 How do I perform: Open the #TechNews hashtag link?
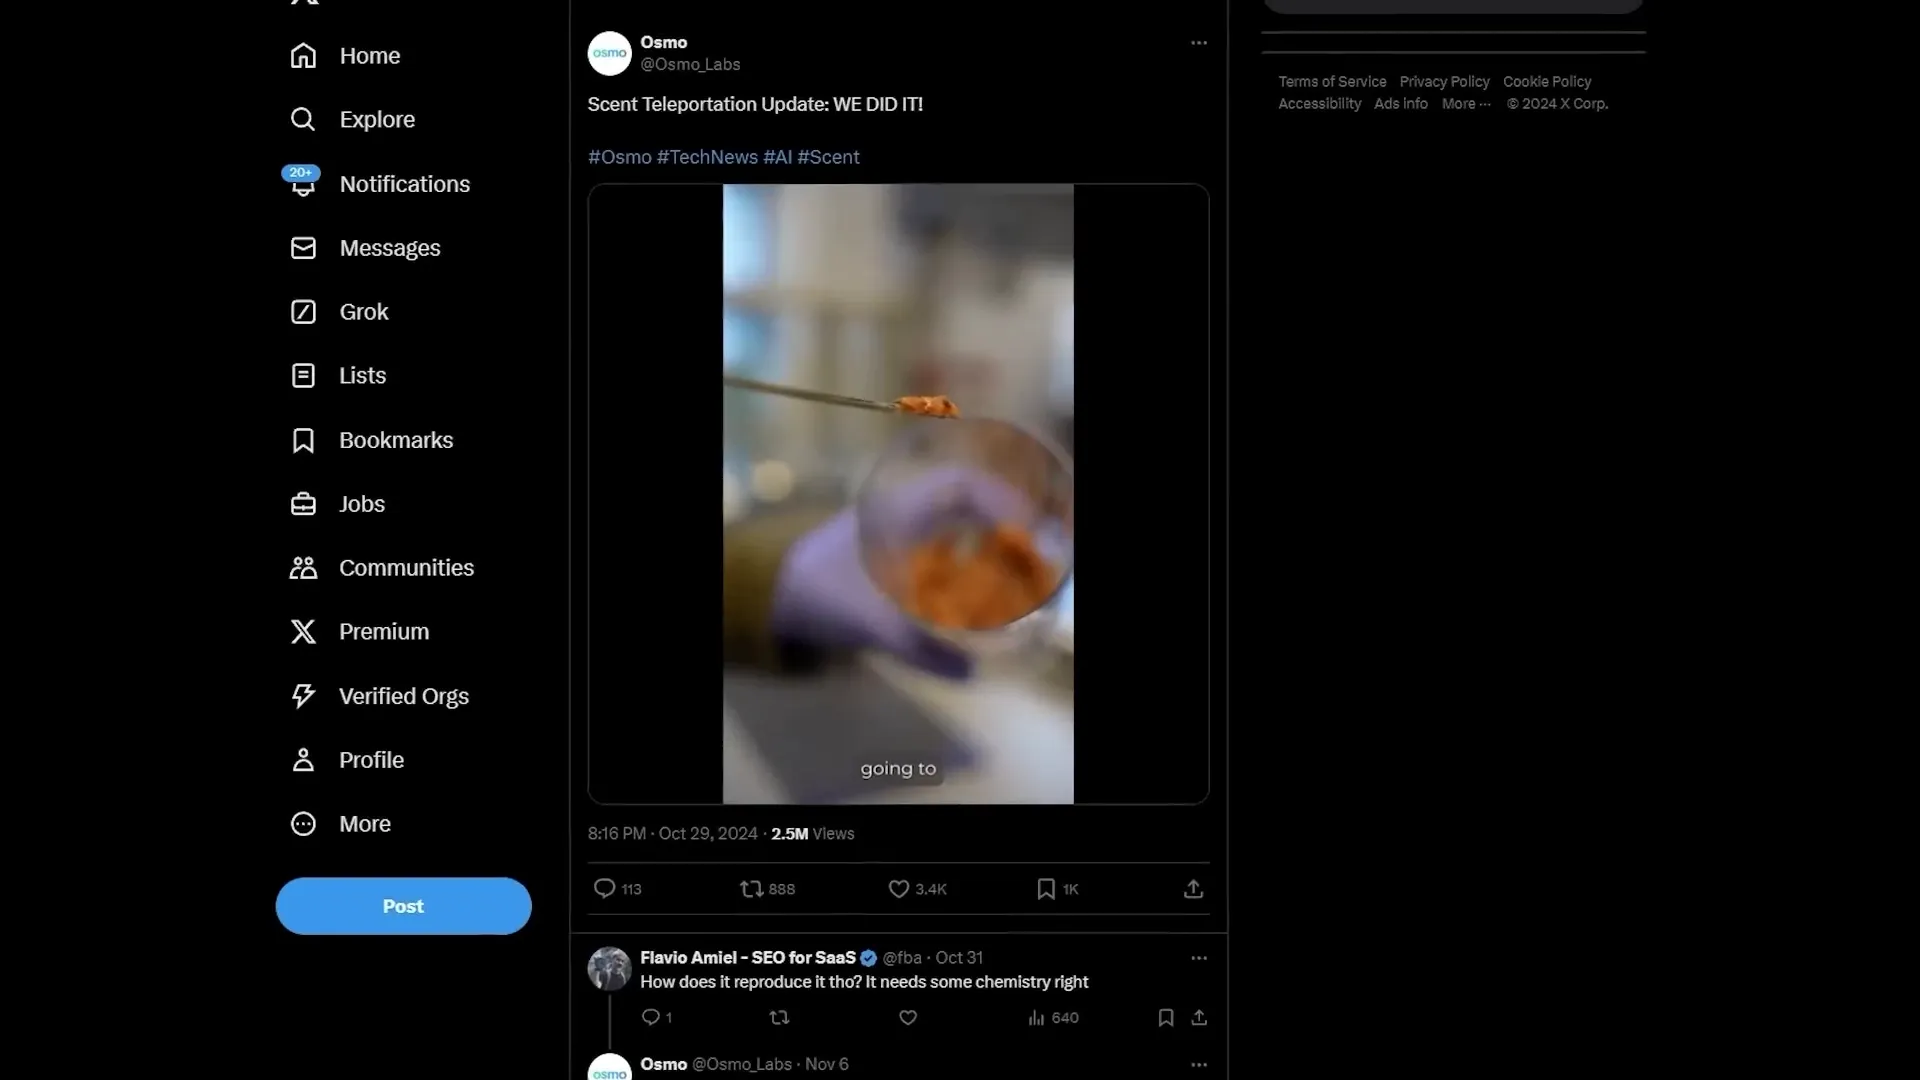(x=707, y=157)
